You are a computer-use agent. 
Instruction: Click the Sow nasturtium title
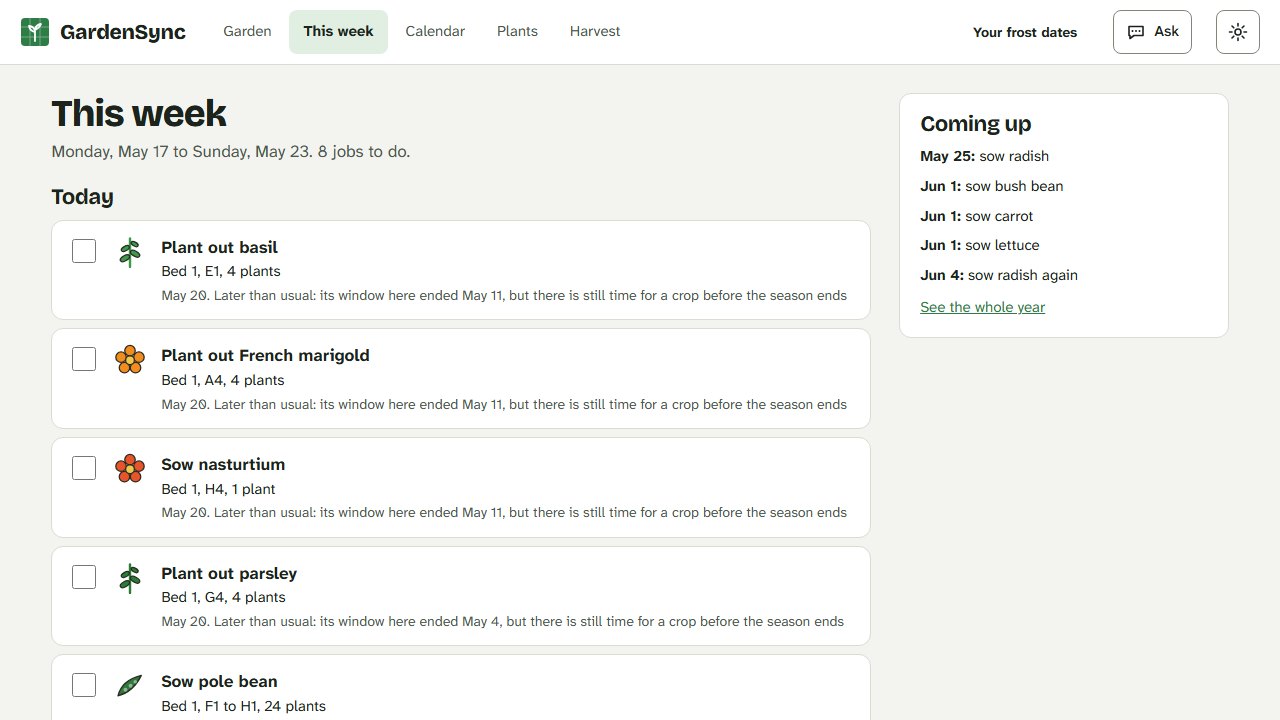[x=223, y=464]
